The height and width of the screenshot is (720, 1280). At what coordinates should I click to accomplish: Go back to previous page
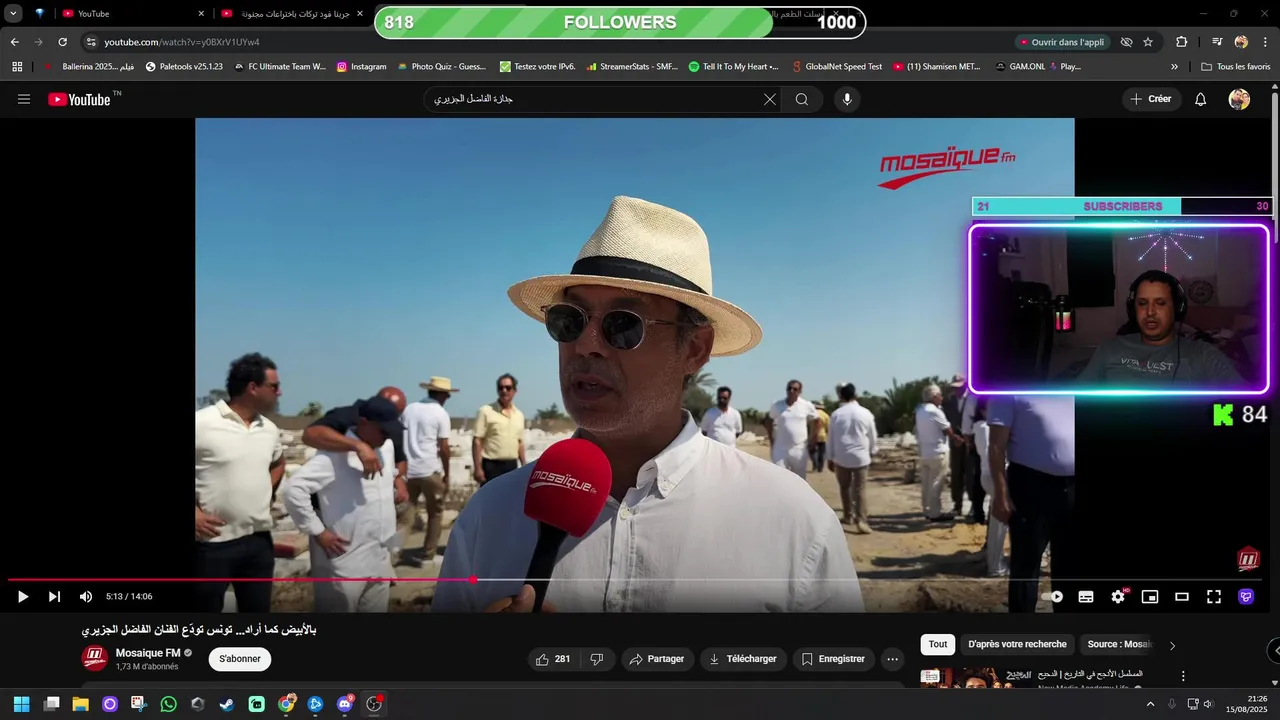pyautogui.click(x=14, y=42)
